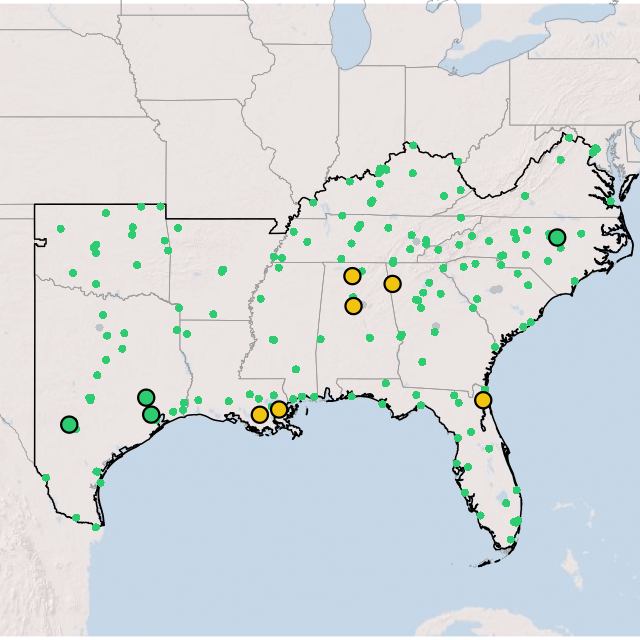Image resolution: width=640 pixels, height=640 pixels.
Task: Click the yellow marker on Florida's northeast coast
Action: [x=483, y=400]
